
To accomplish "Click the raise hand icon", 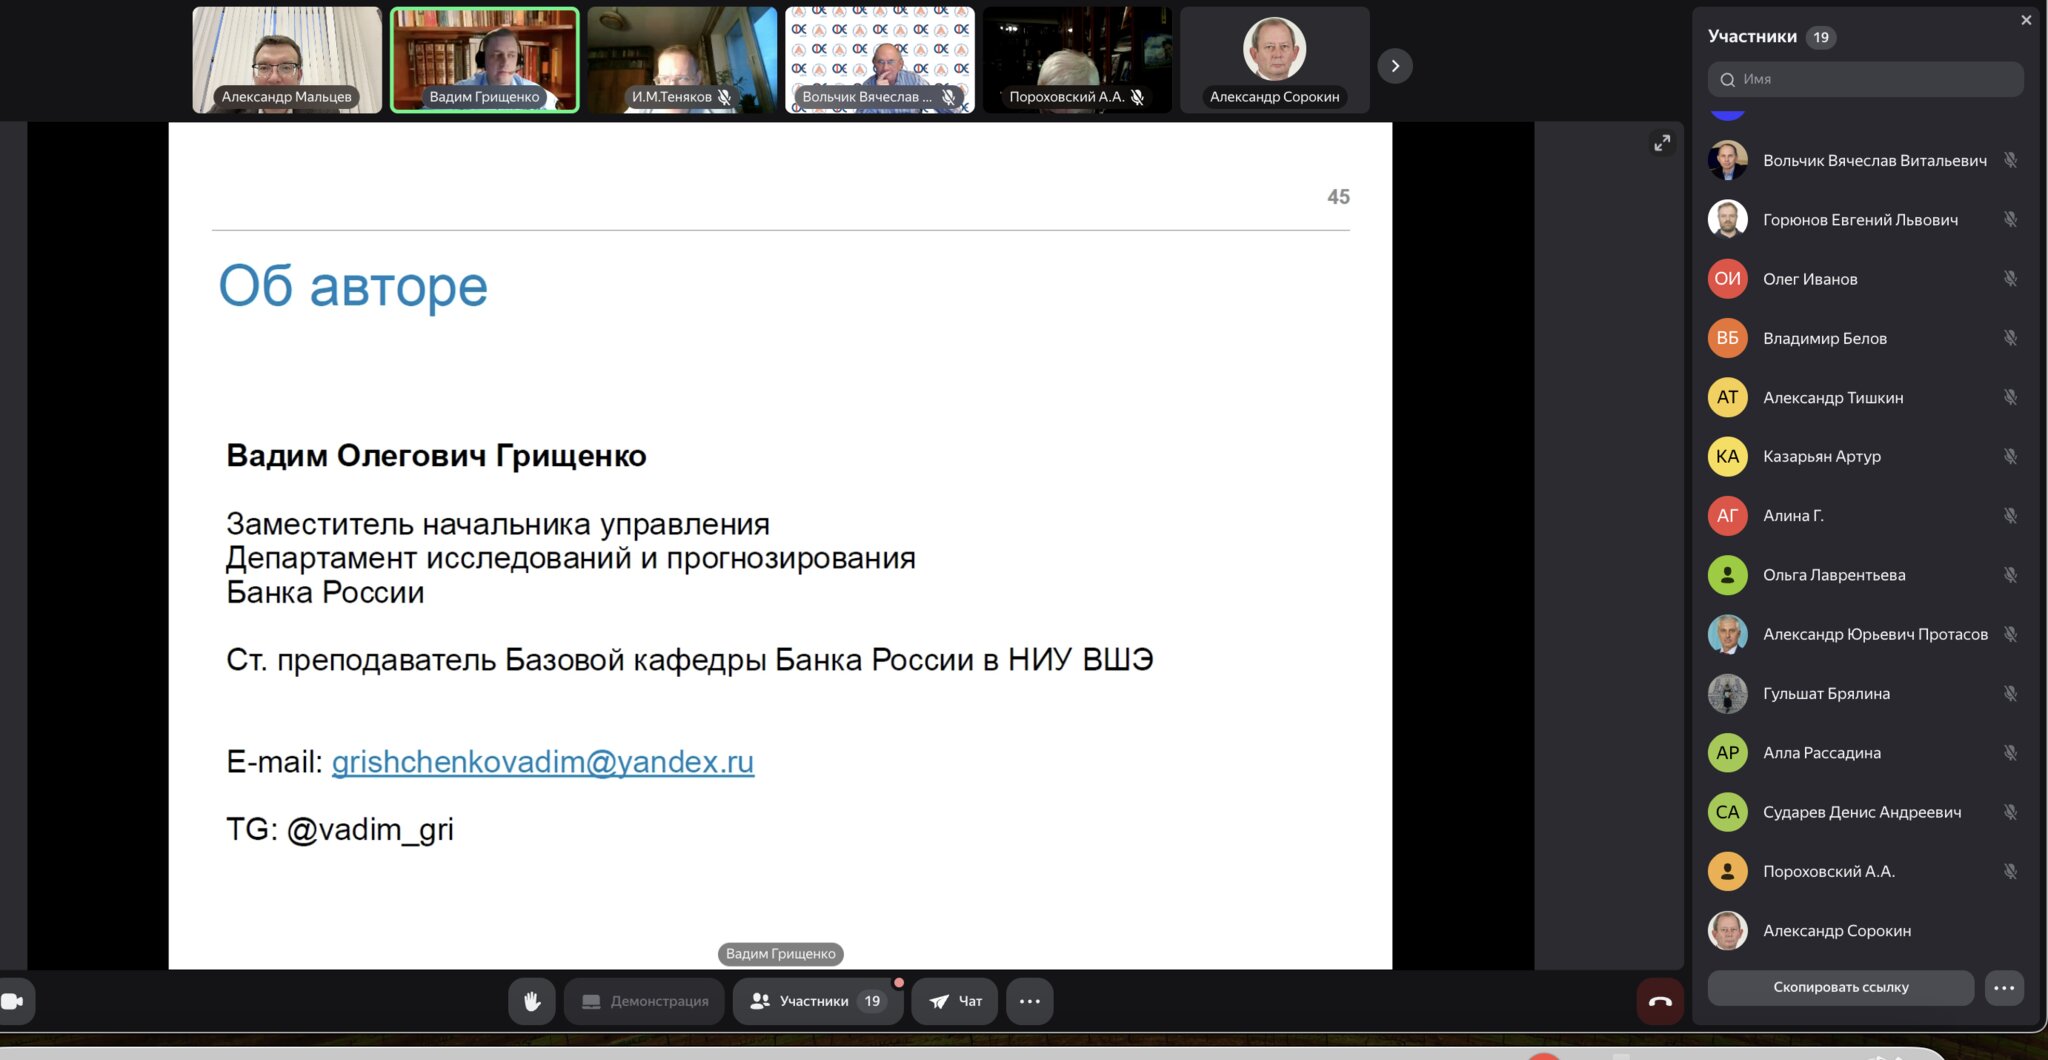I will pos(532,1001).
